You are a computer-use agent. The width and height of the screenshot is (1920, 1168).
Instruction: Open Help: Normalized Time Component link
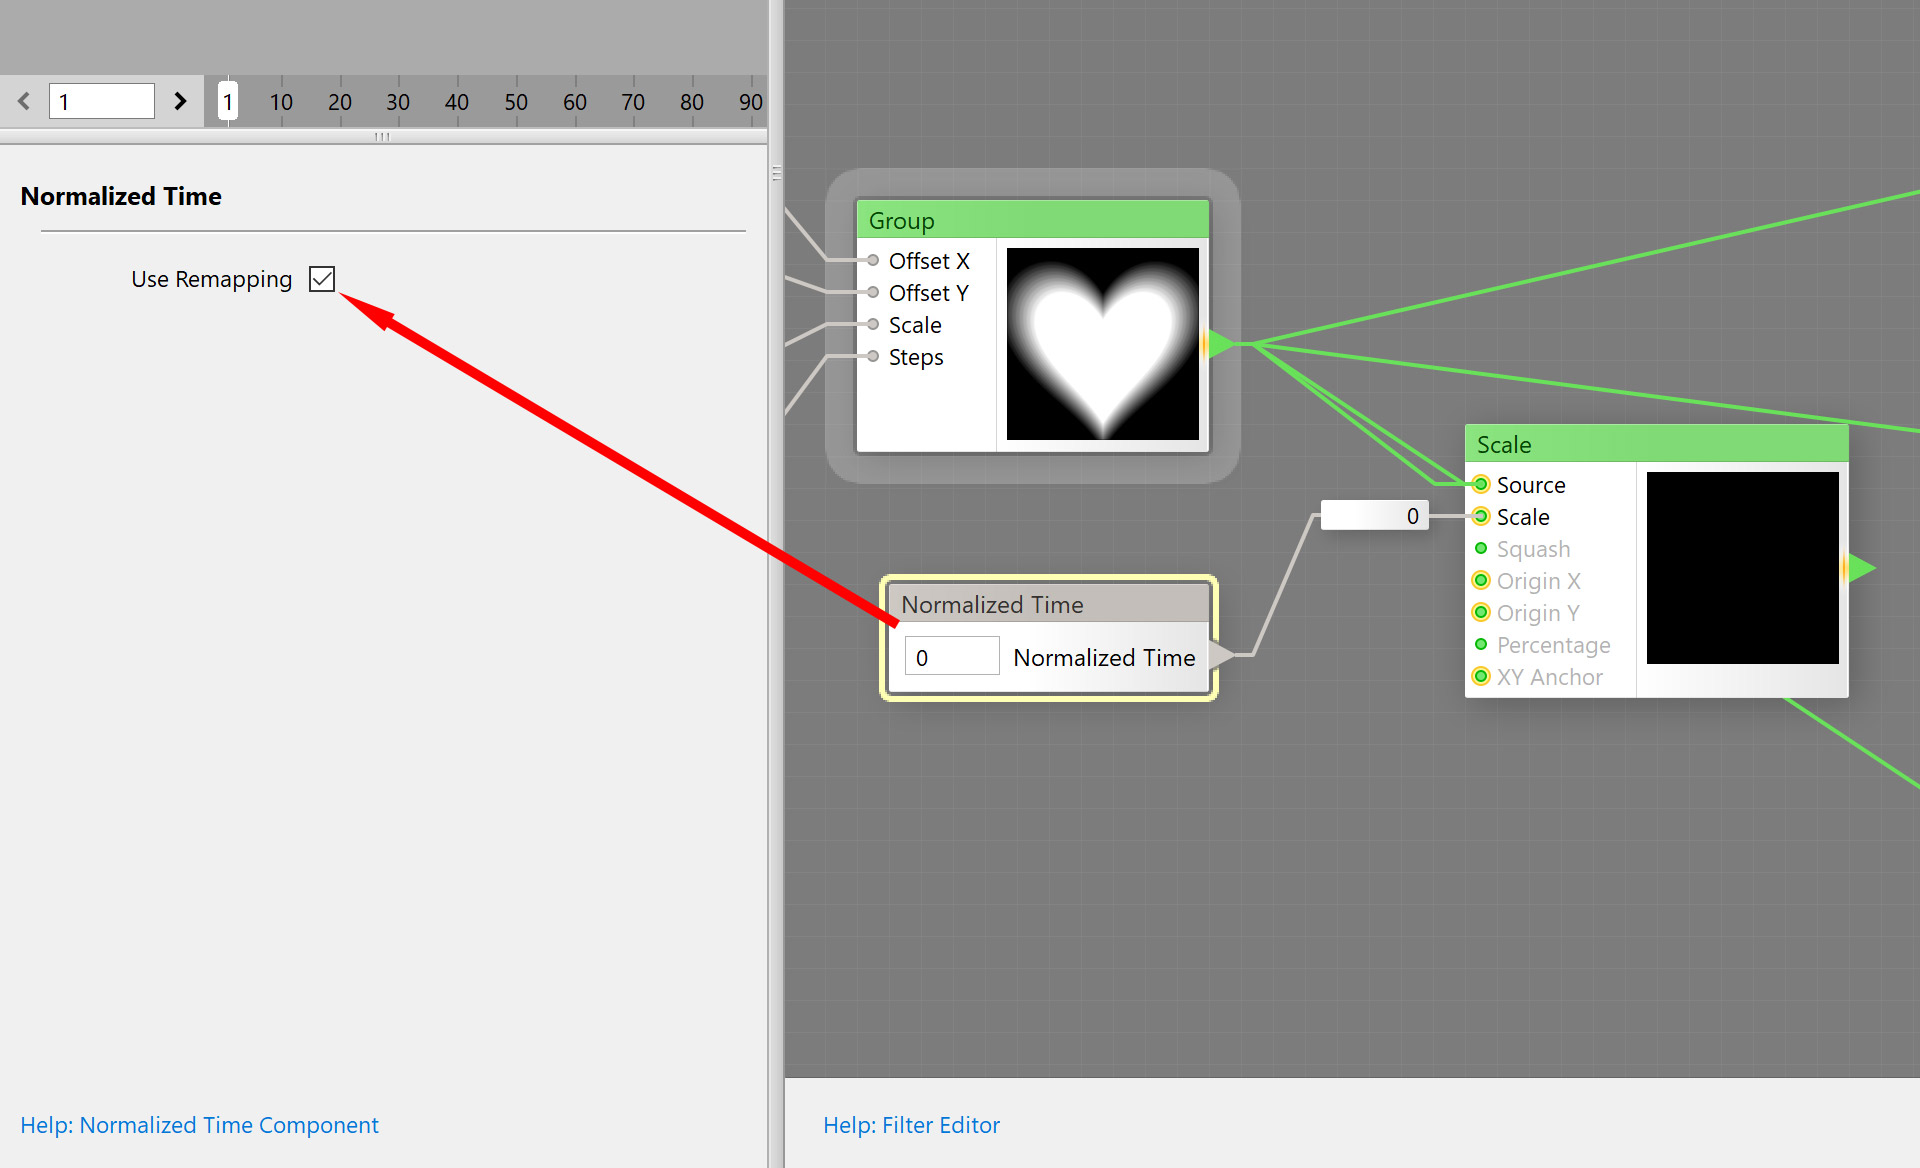[199, 1125]
